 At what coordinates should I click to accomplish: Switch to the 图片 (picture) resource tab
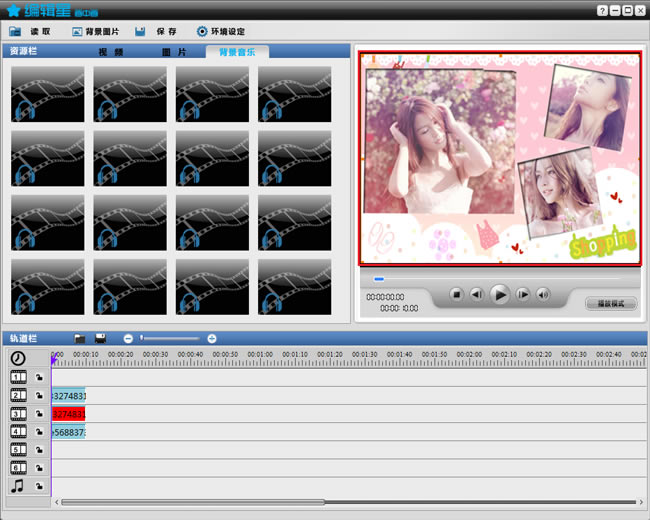(174, 51)
